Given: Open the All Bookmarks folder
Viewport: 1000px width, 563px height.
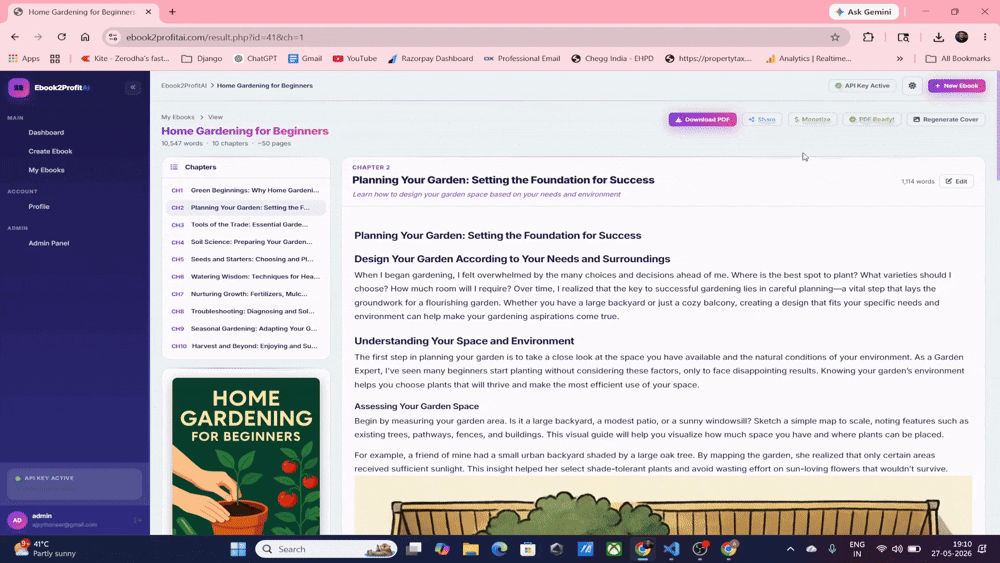Looking at the screenshot, I should (x=958, y=59).
